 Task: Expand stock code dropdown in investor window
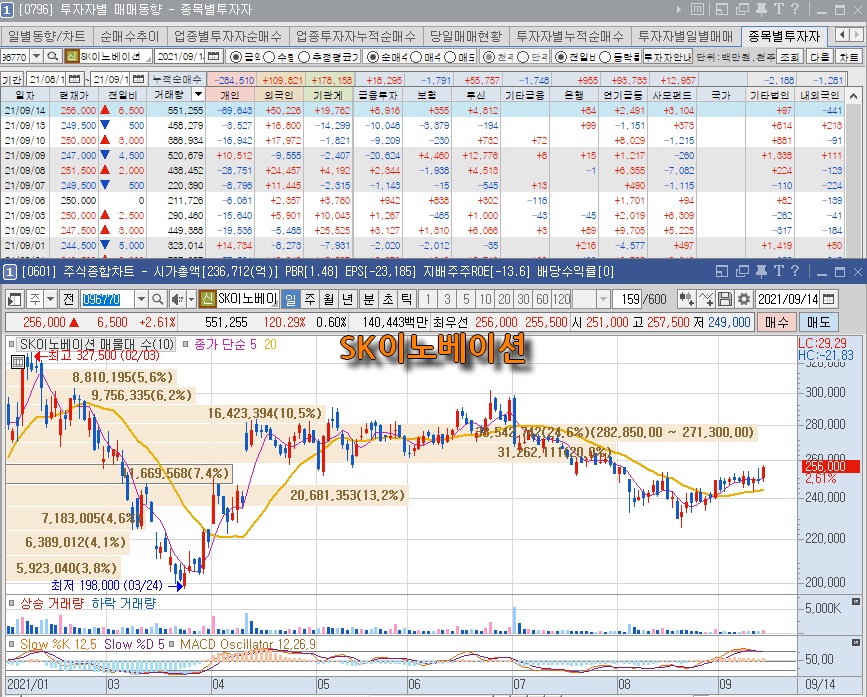[36, 56]
